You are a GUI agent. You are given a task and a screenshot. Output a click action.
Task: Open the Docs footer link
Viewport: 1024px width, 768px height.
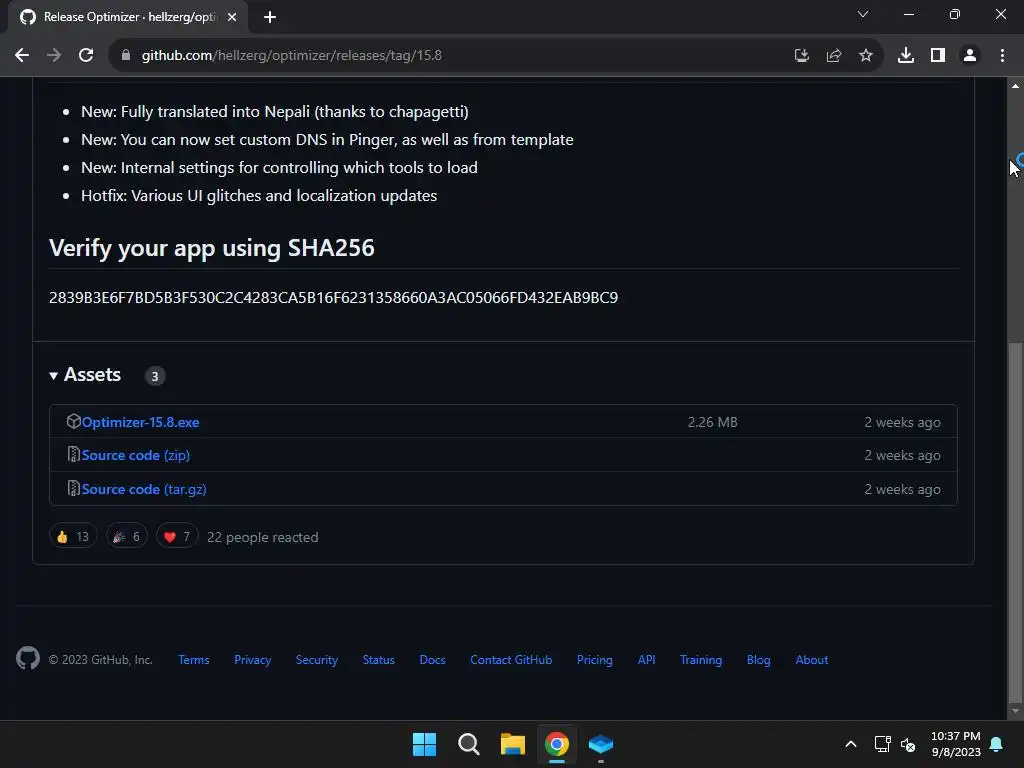tap(432, 660)
